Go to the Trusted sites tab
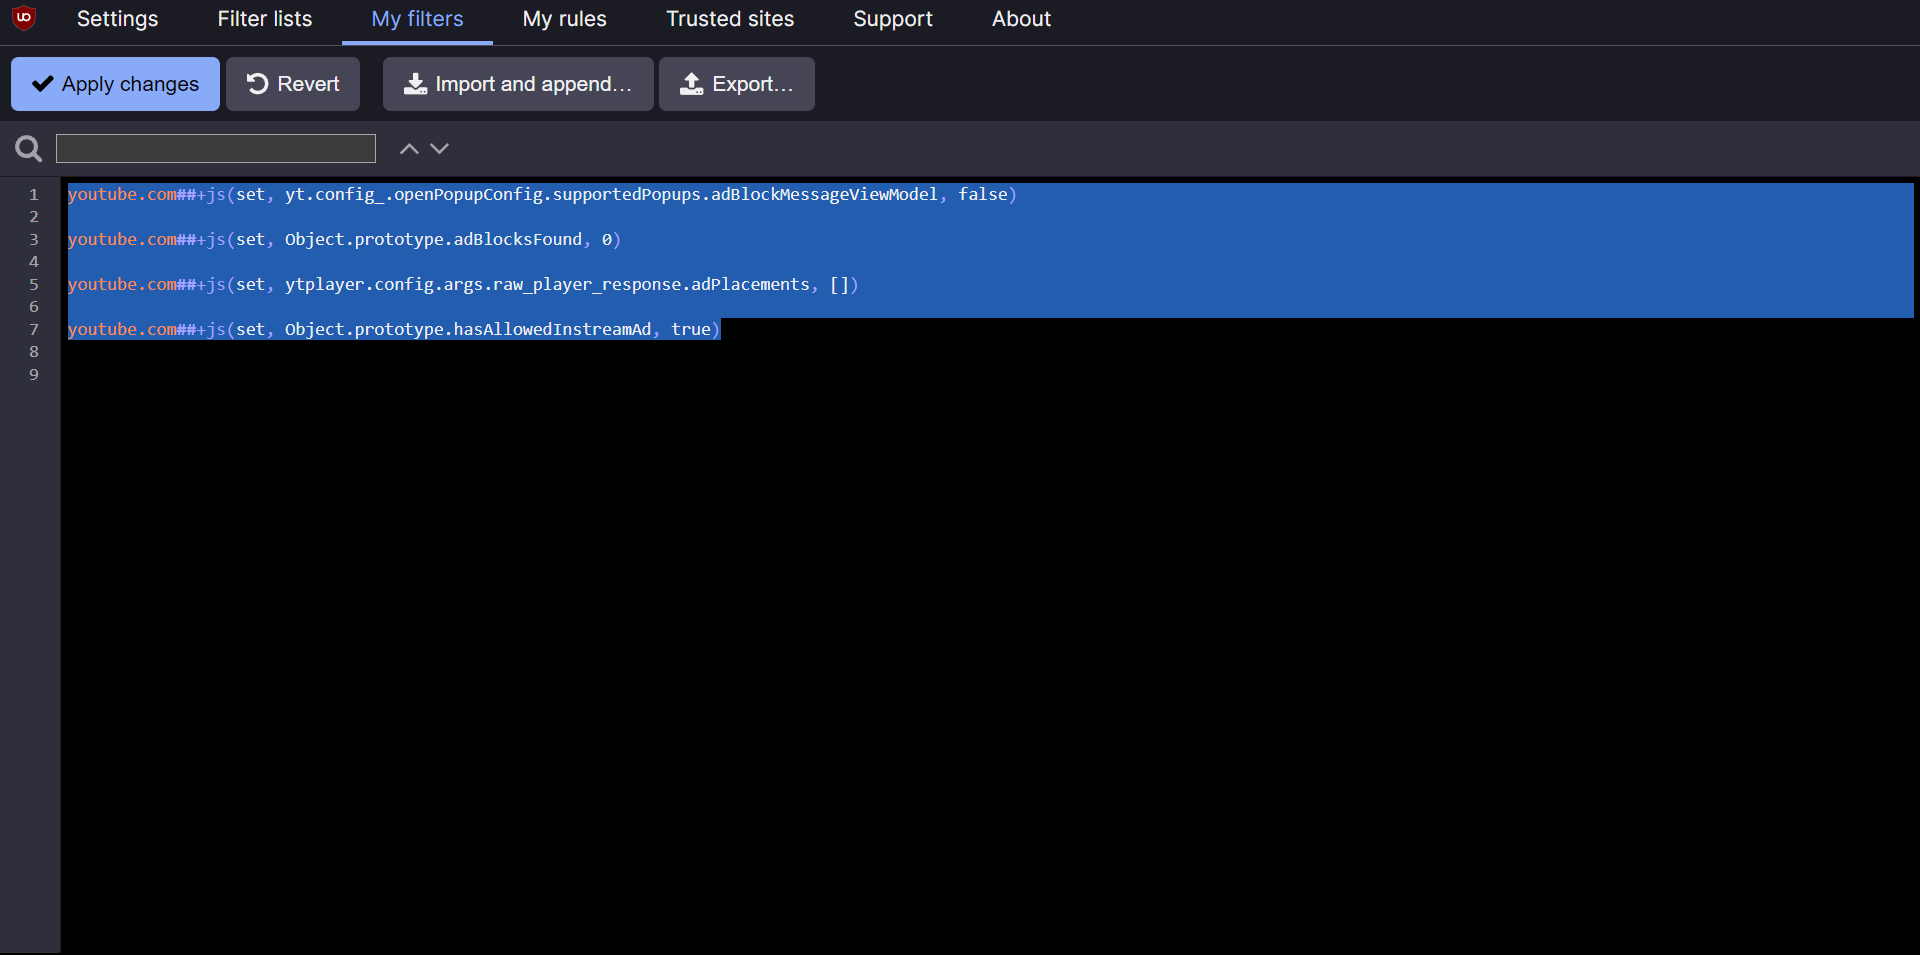 [x=730, y=19]
